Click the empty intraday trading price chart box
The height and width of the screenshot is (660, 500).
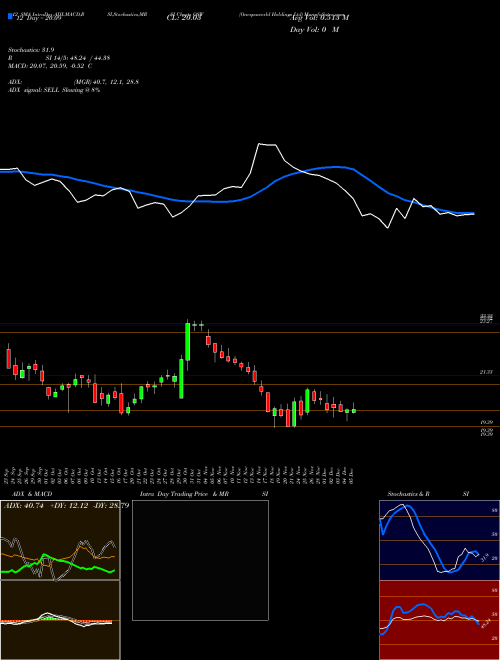[x=200, y=560]
